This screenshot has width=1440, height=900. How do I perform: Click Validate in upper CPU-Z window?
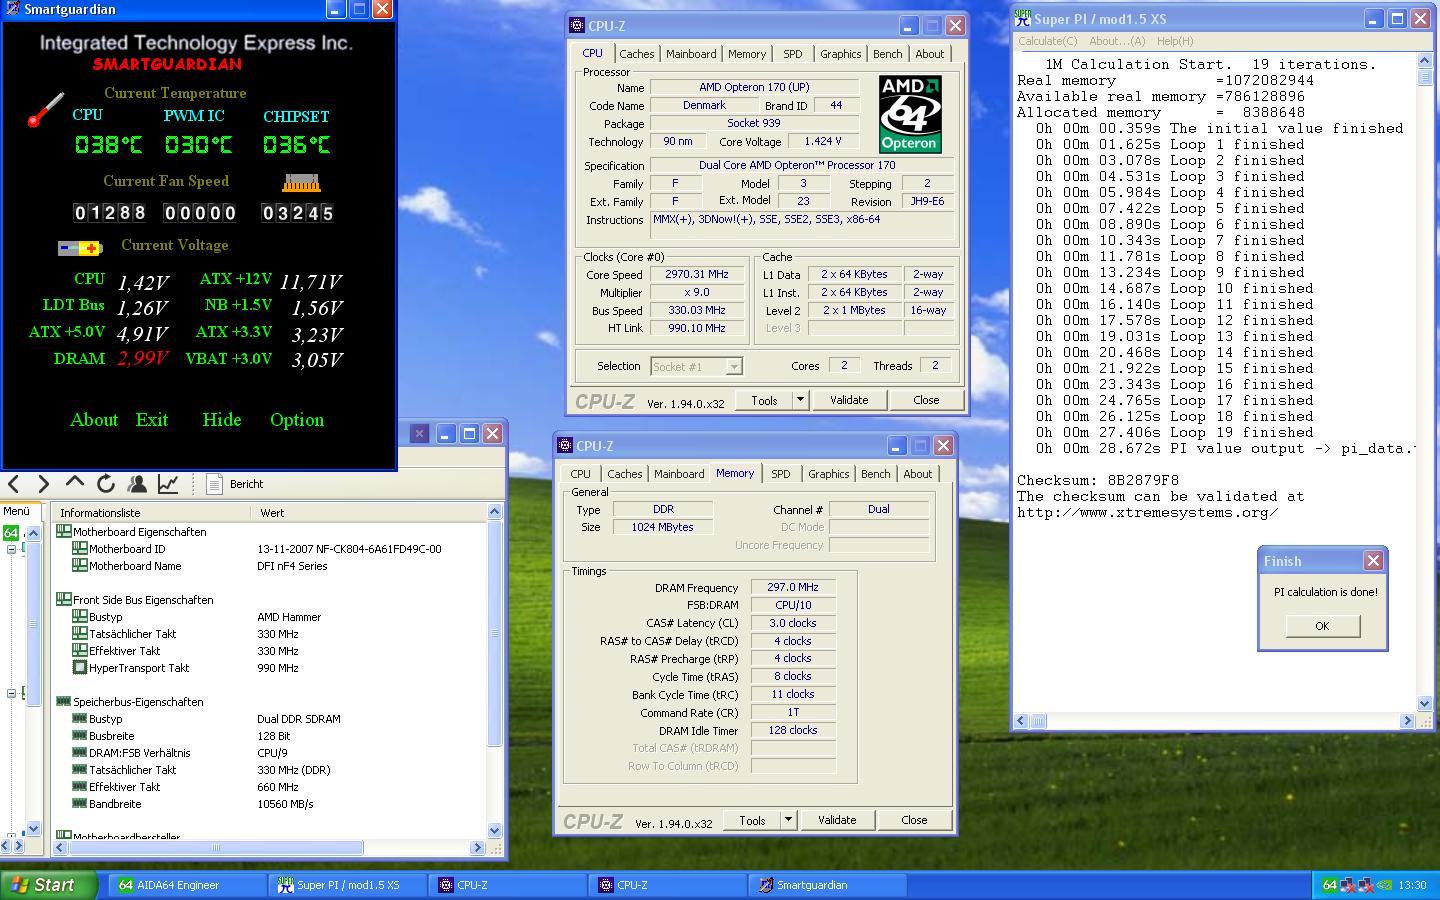[x=849, y=400]
